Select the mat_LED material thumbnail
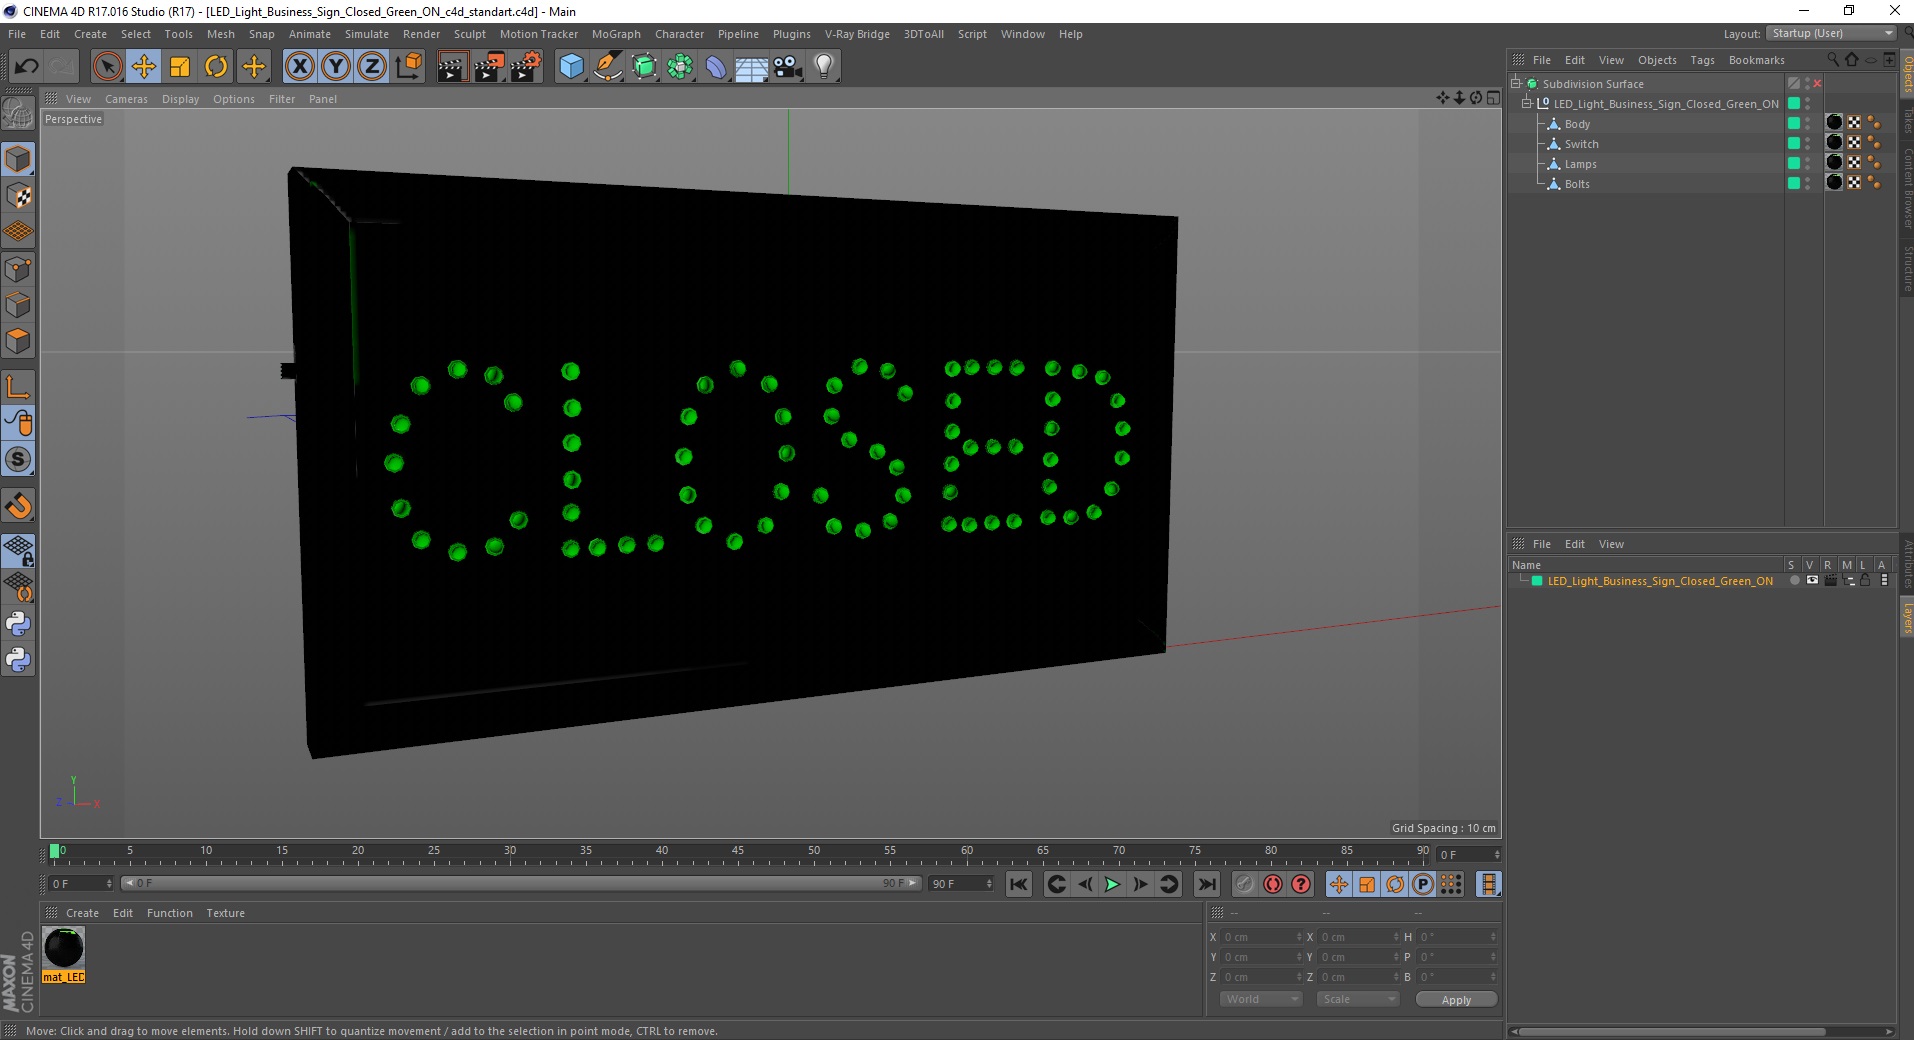 pyautogui.click(x=64, y=947)
